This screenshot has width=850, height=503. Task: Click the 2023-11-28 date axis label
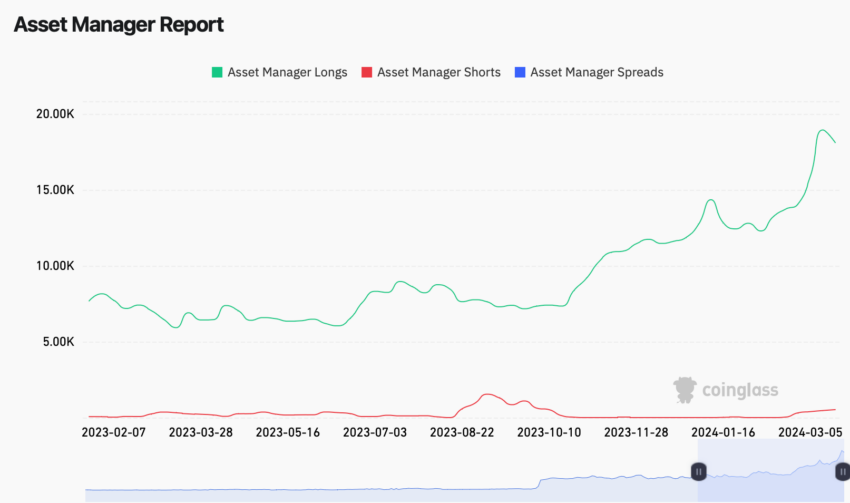pos(636,433)
